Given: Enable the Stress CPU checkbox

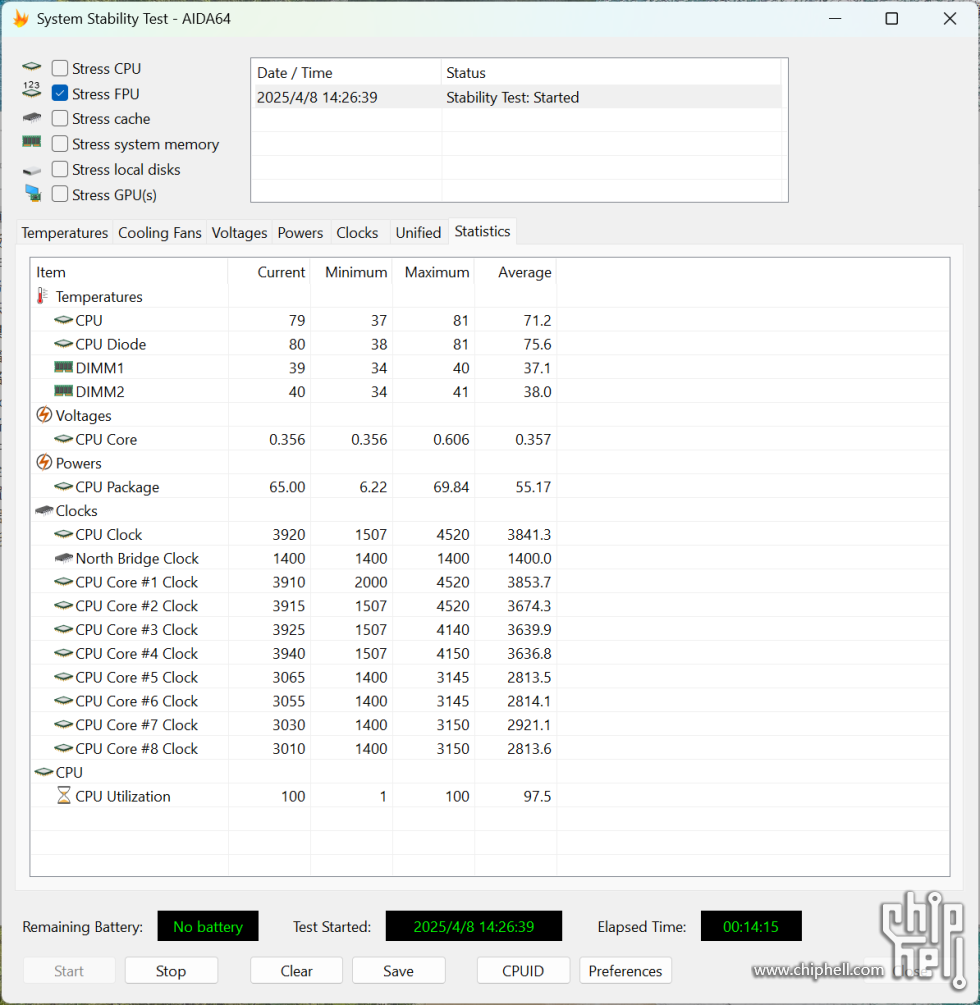Looking at the screenshot, I should pyautogui.click(x=60, y=68).
